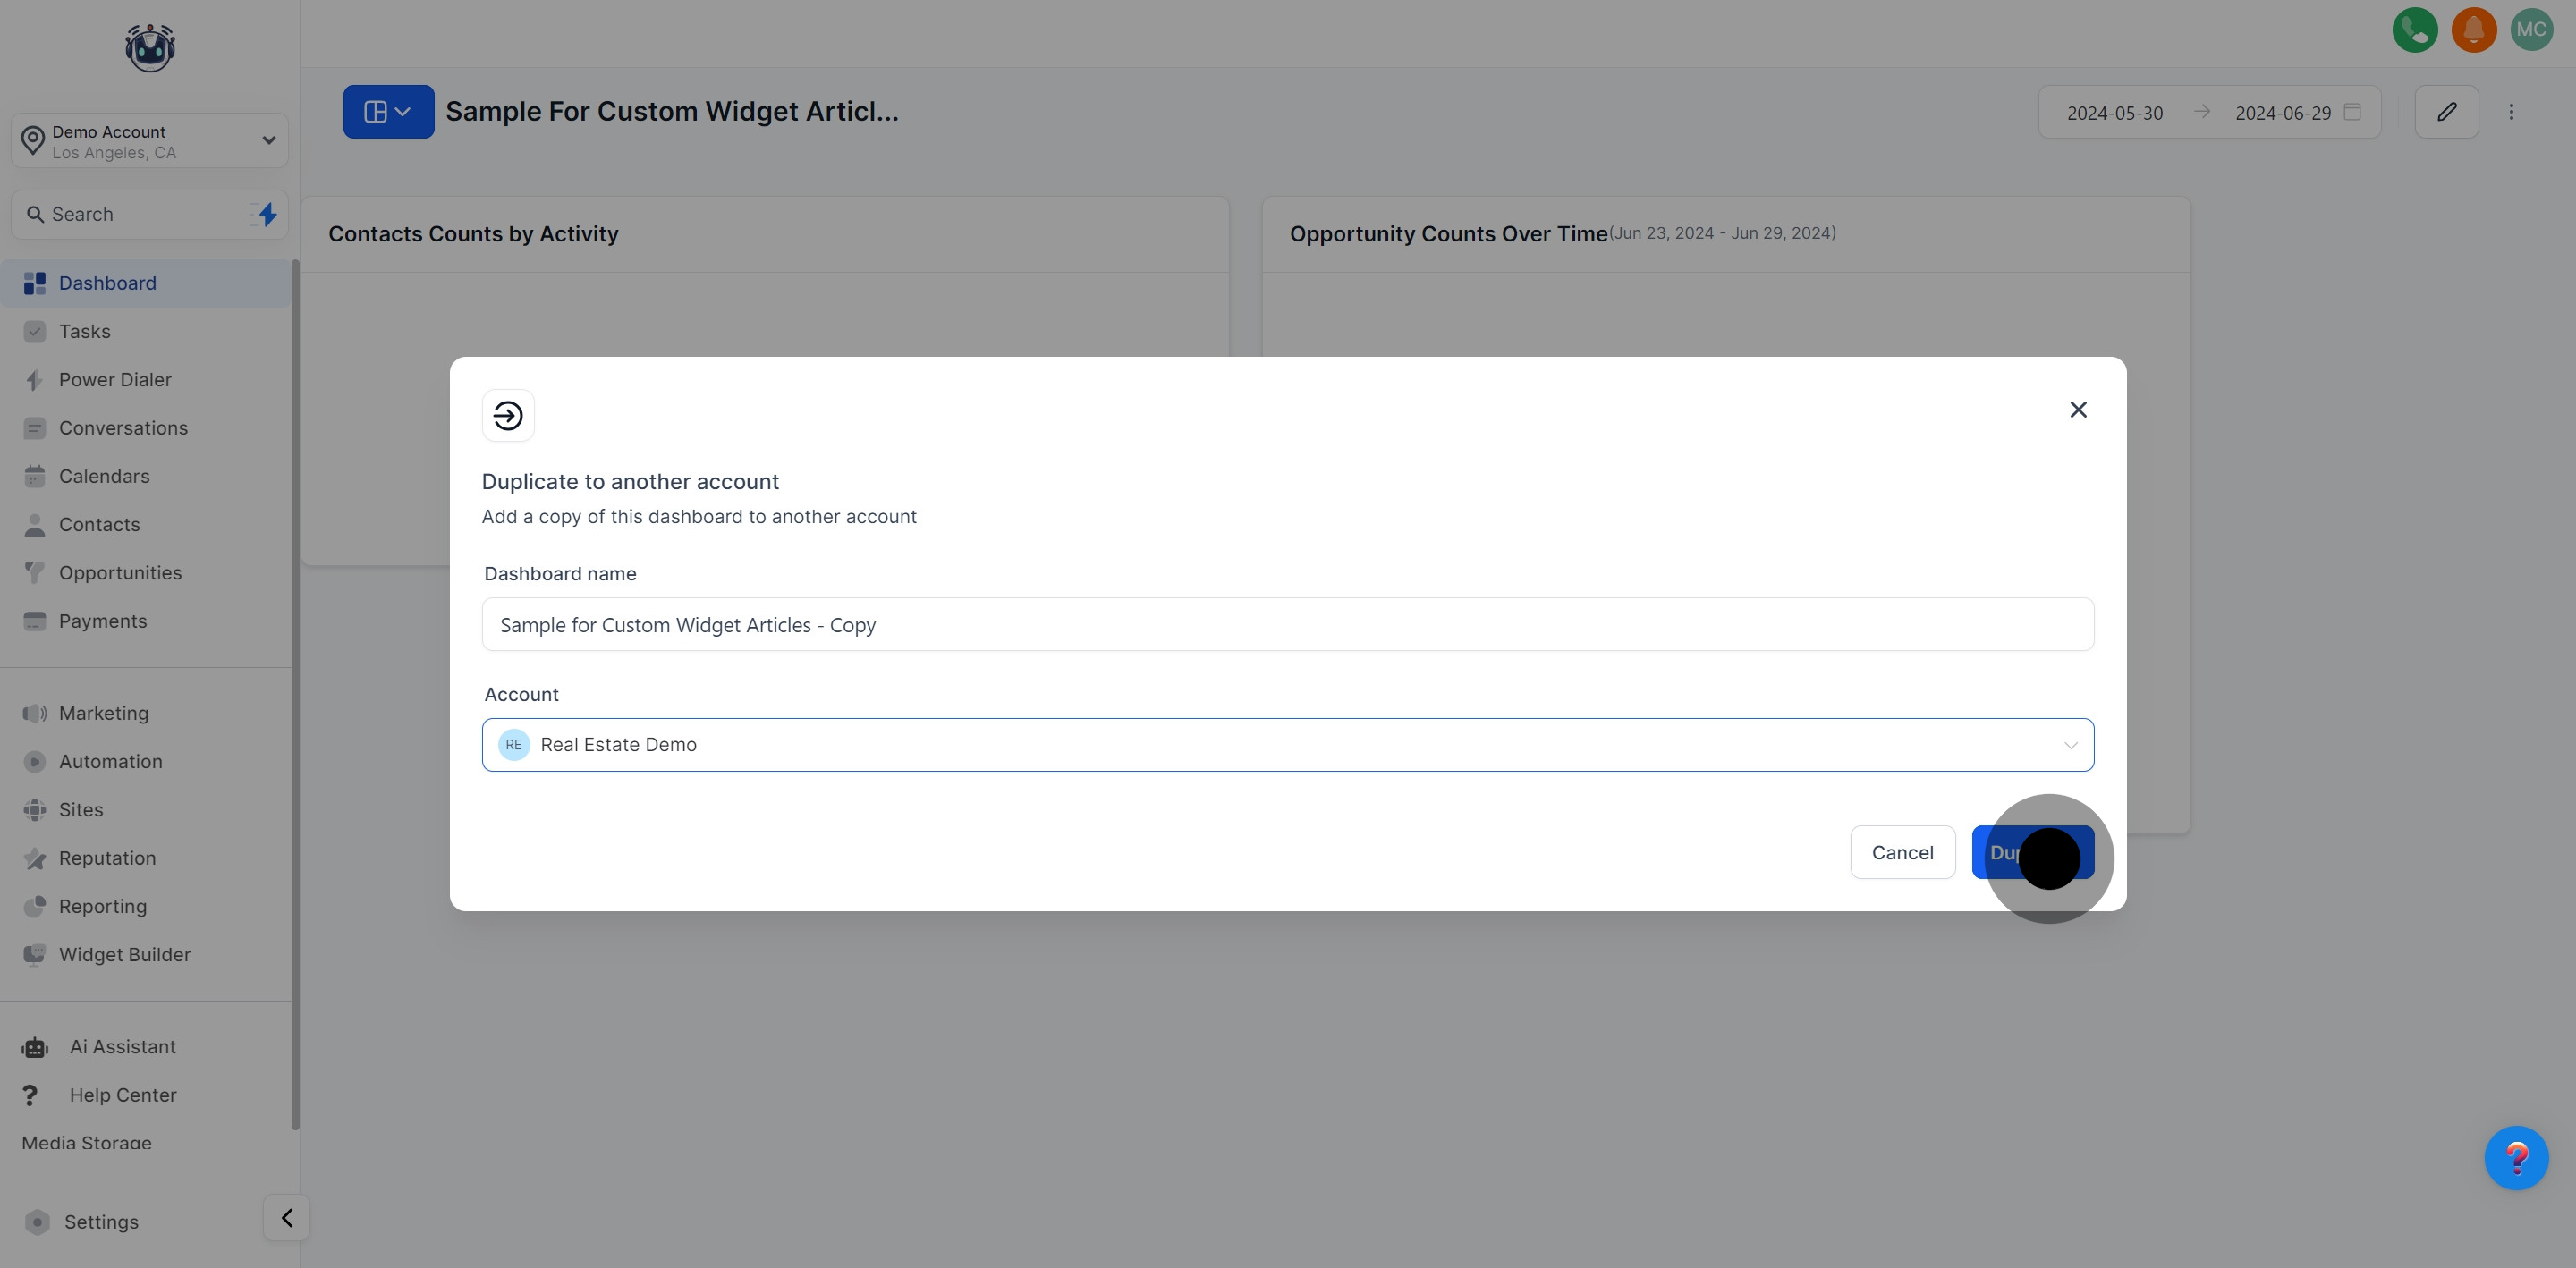The width and height of the screenshot is (2576, 1268).
Task: Click the MC user avatar
Action: (2531, 30)
